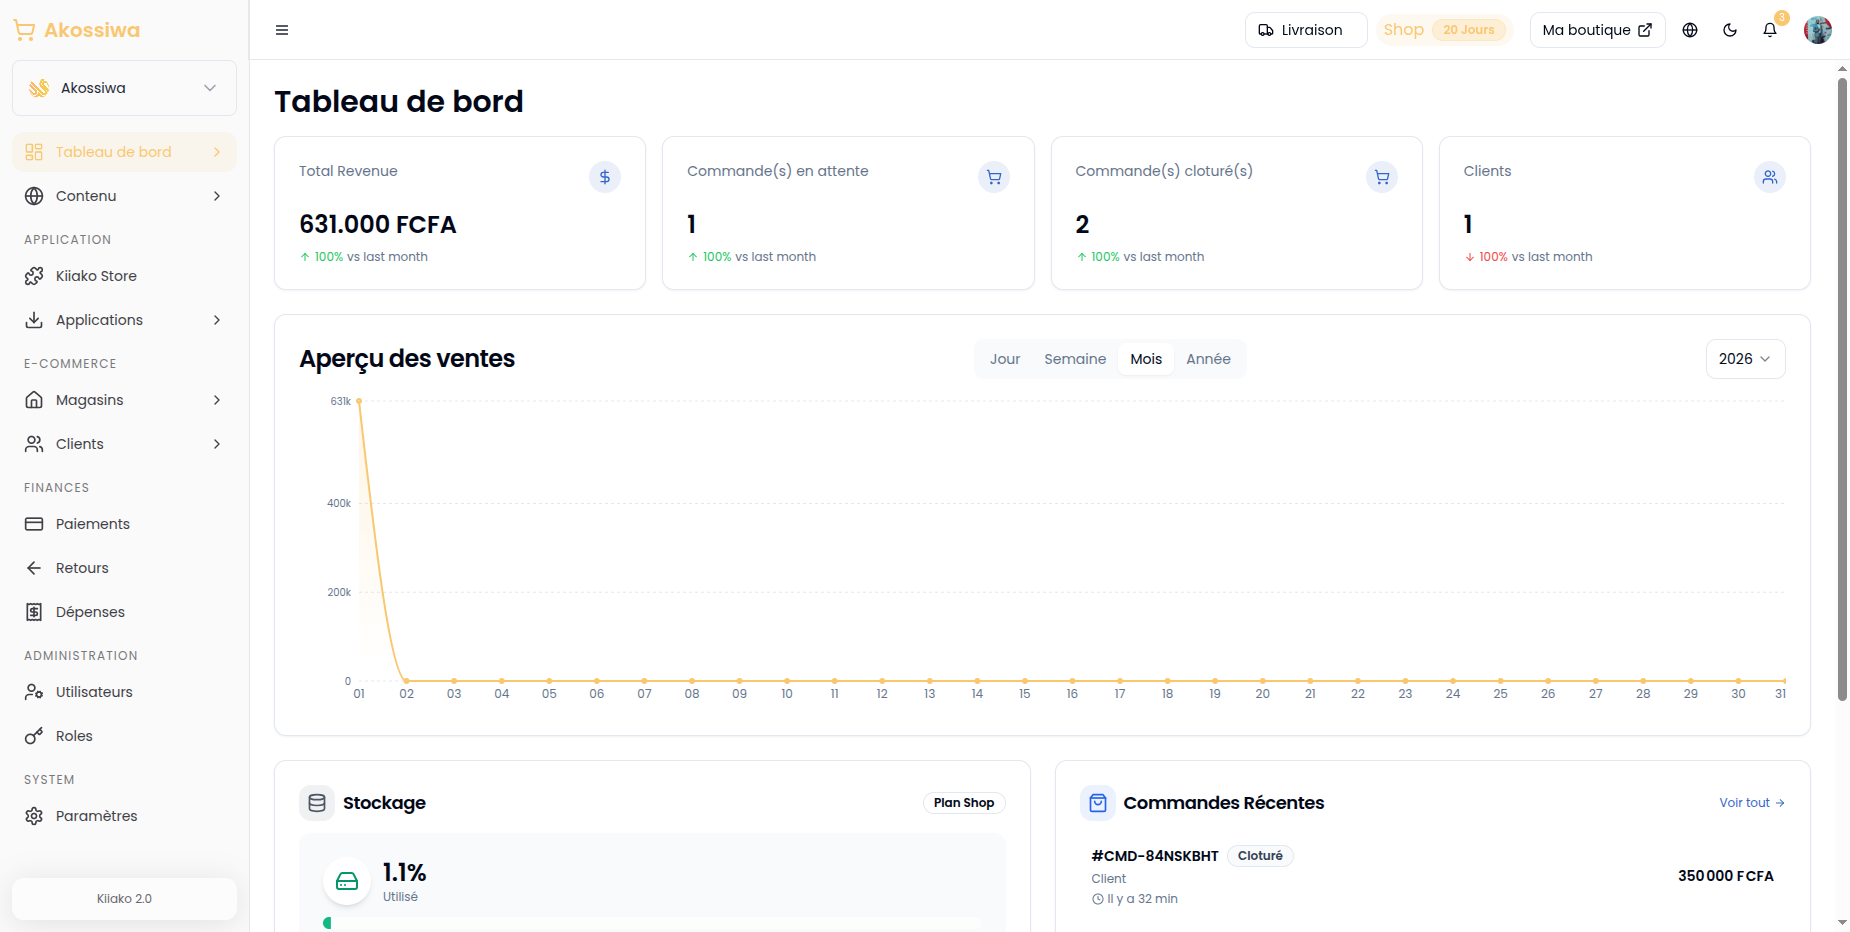This screenshot has height=932, width=1850.
Task: Open the user avatar menu
Action: (x=1818, y=30)
